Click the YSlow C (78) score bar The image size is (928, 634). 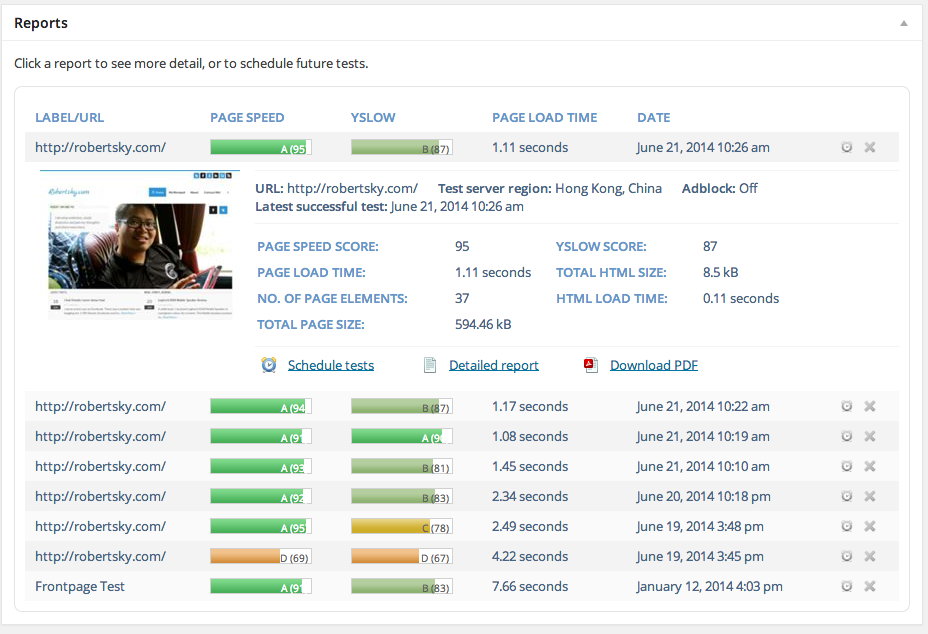click(402, 526)
